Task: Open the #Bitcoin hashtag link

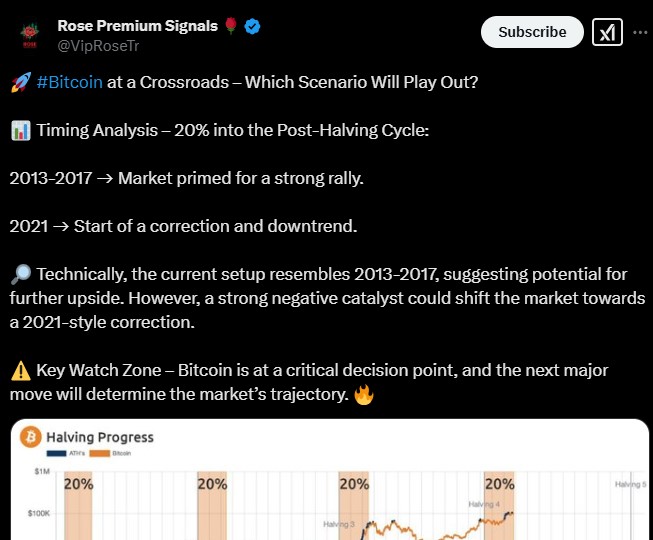Action: coord(70,82)
